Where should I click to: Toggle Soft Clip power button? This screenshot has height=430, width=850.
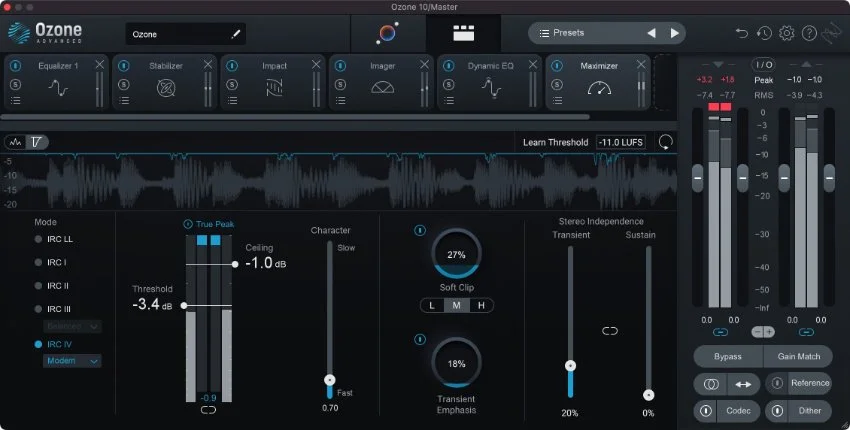click(x=420, y=230)
